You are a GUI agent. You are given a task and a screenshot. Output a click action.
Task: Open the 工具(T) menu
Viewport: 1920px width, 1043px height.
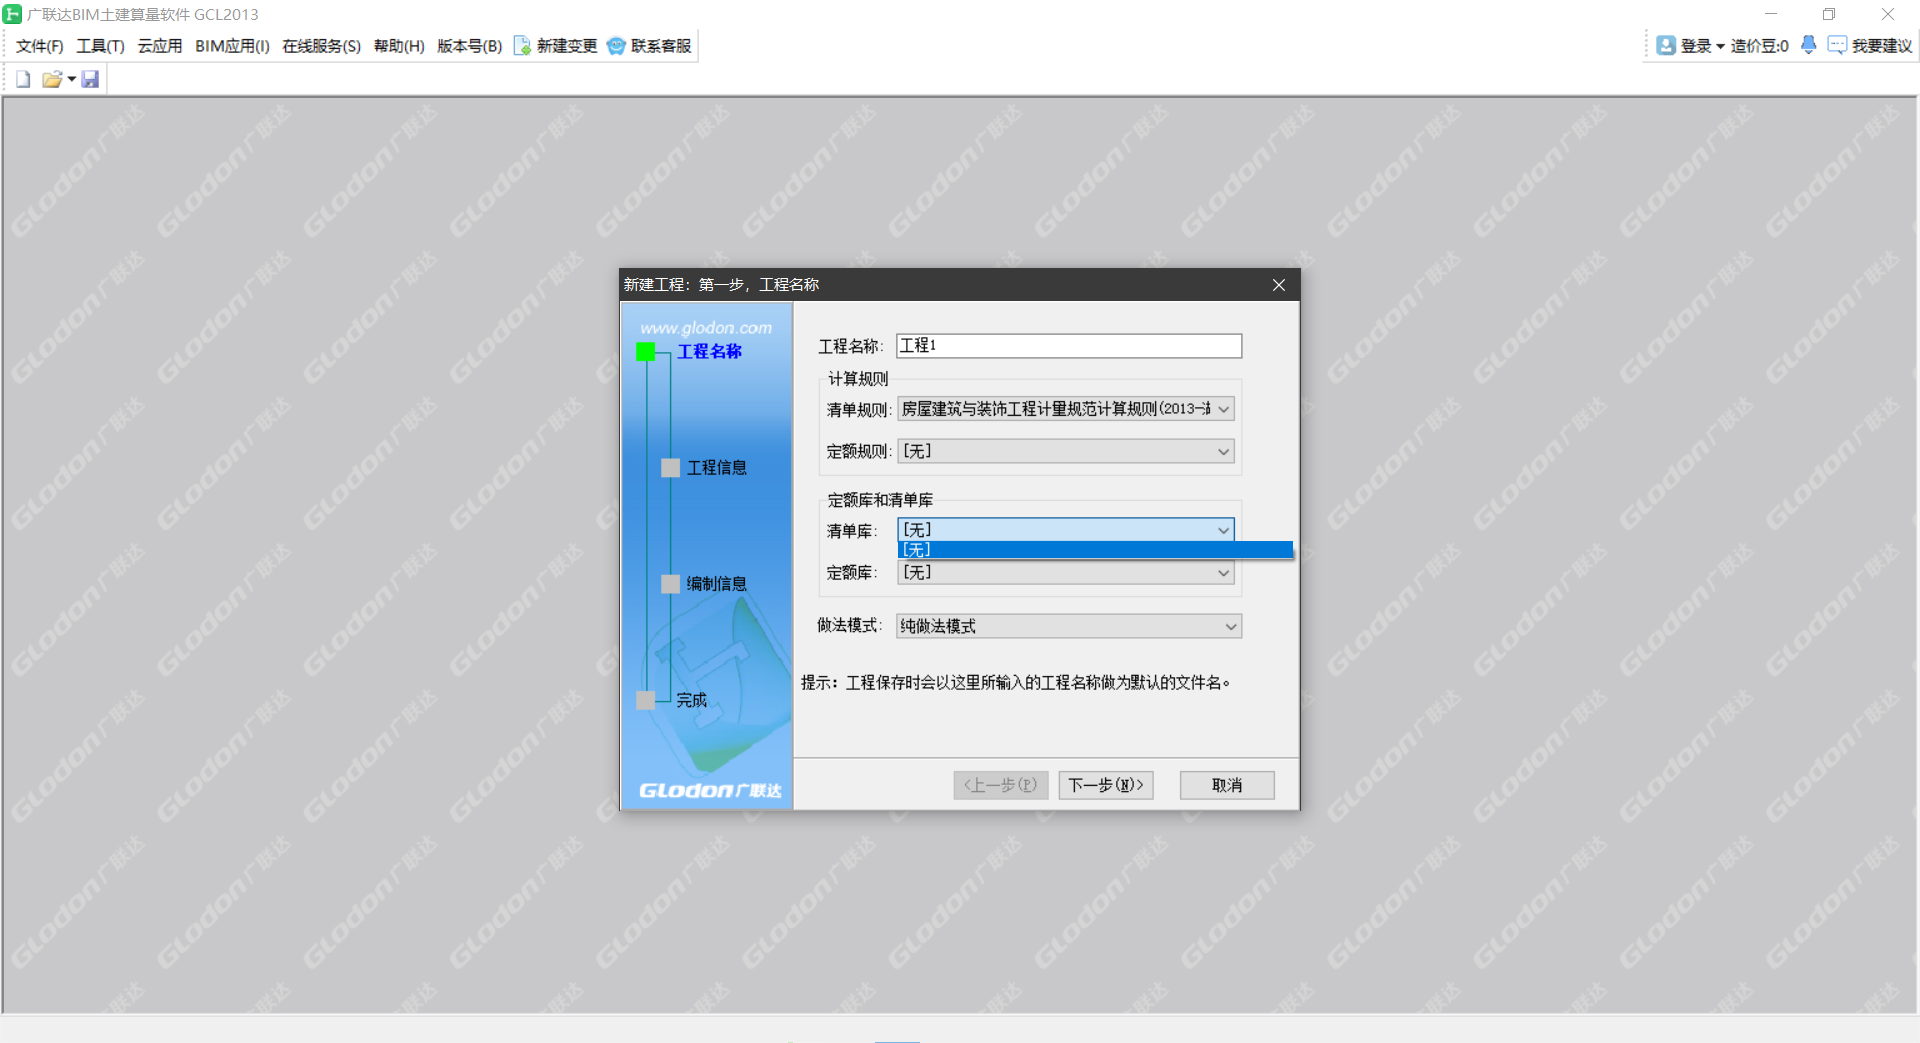(x=100, y=46)
